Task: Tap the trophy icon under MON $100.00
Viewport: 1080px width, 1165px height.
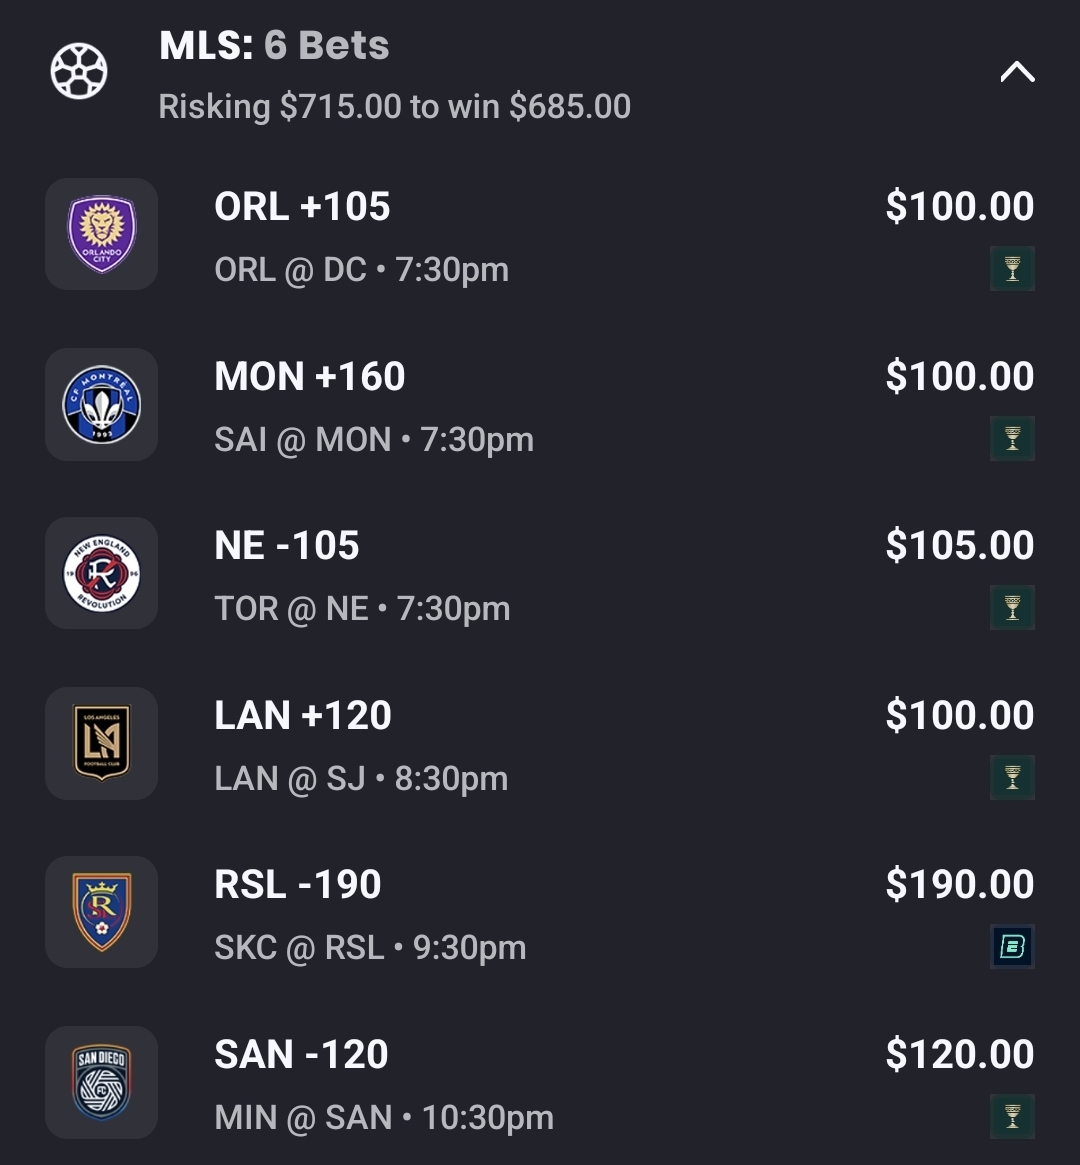Action: coord(1012,439)
